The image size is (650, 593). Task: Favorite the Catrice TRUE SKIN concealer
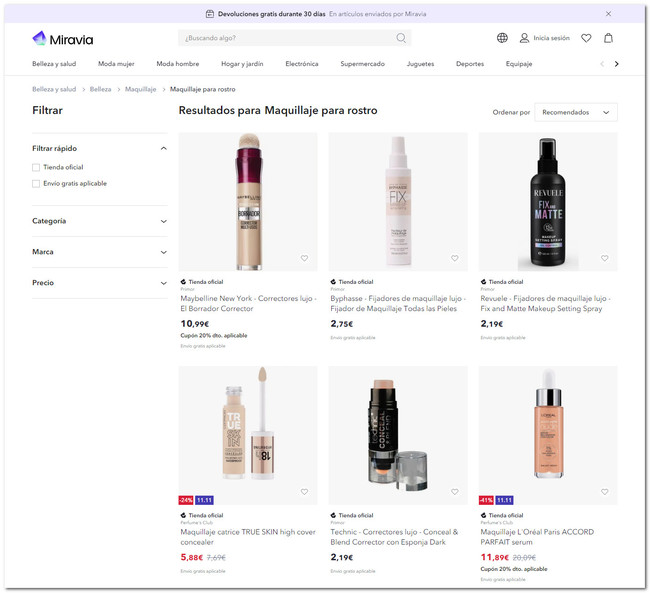(x=304, y=491)
